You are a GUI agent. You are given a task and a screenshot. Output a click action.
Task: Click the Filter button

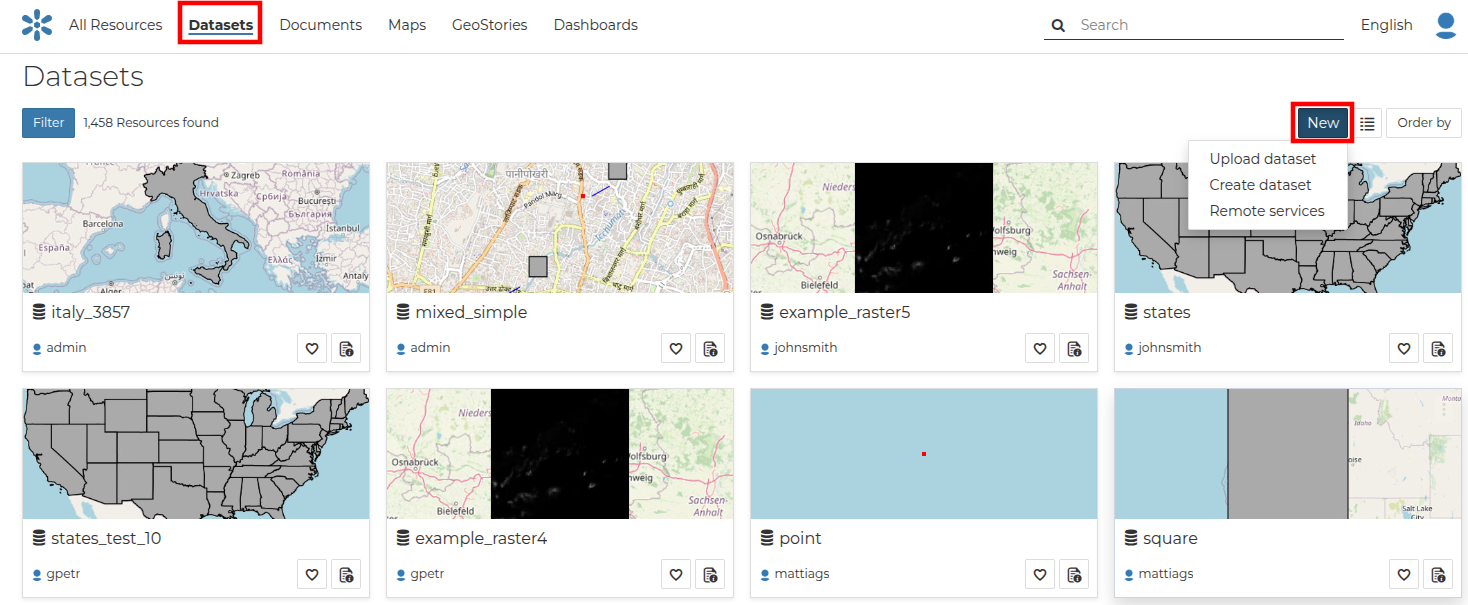click(48, 123)
